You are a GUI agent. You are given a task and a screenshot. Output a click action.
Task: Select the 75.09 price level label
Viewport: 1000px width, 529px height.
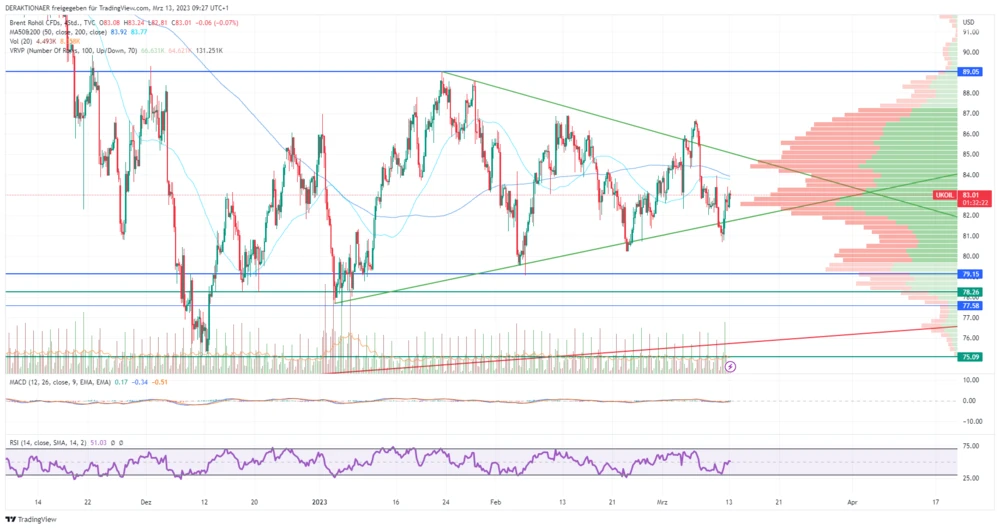(971, 357)
